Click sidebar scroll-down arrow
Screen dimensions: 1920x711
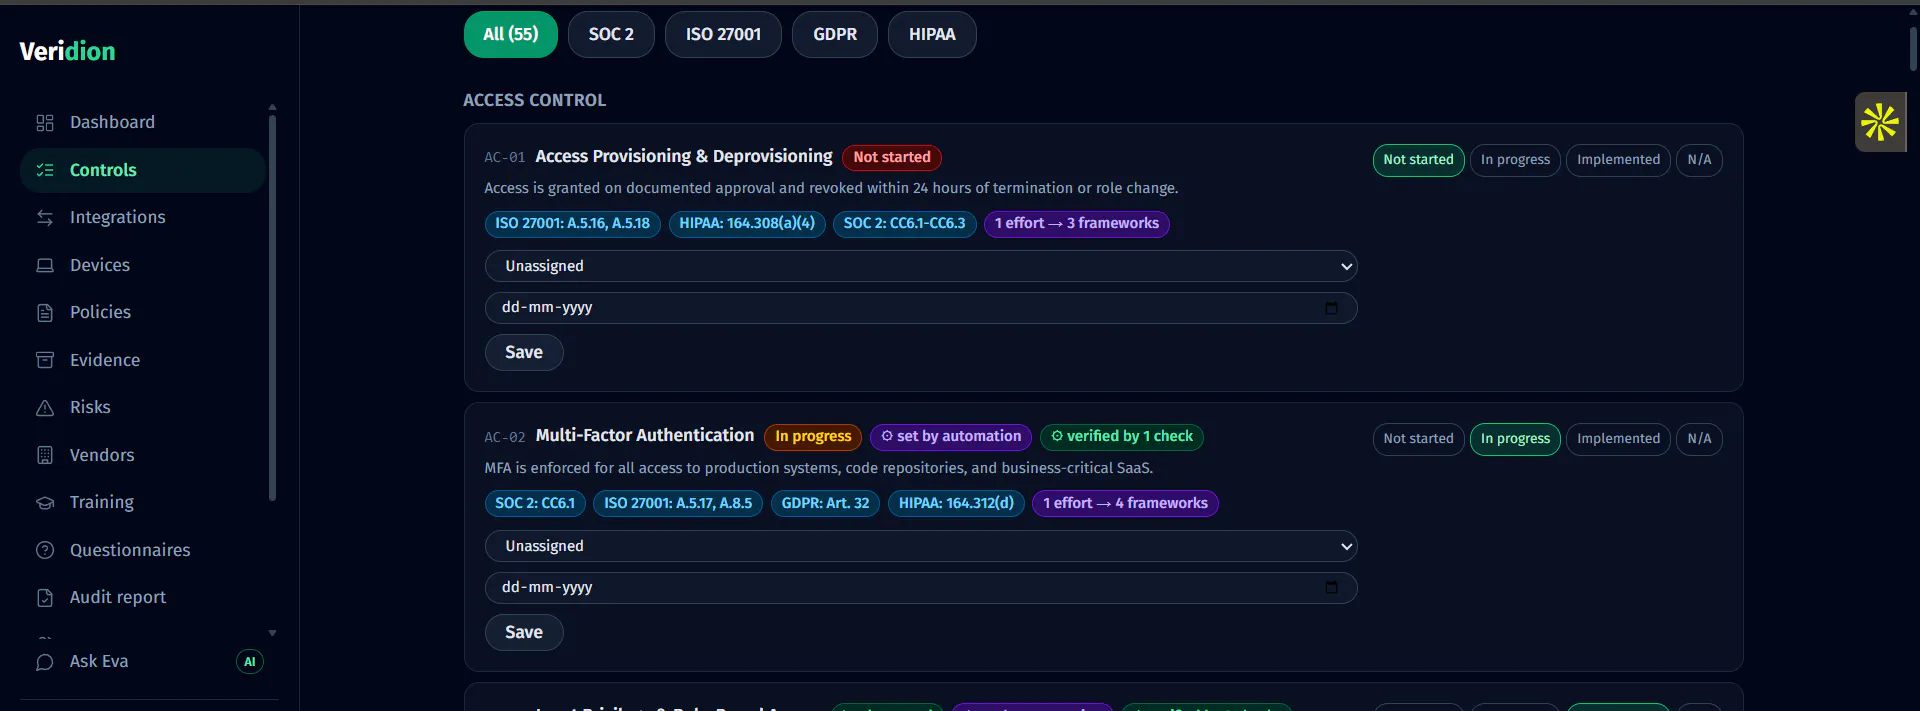coord(272,633)
